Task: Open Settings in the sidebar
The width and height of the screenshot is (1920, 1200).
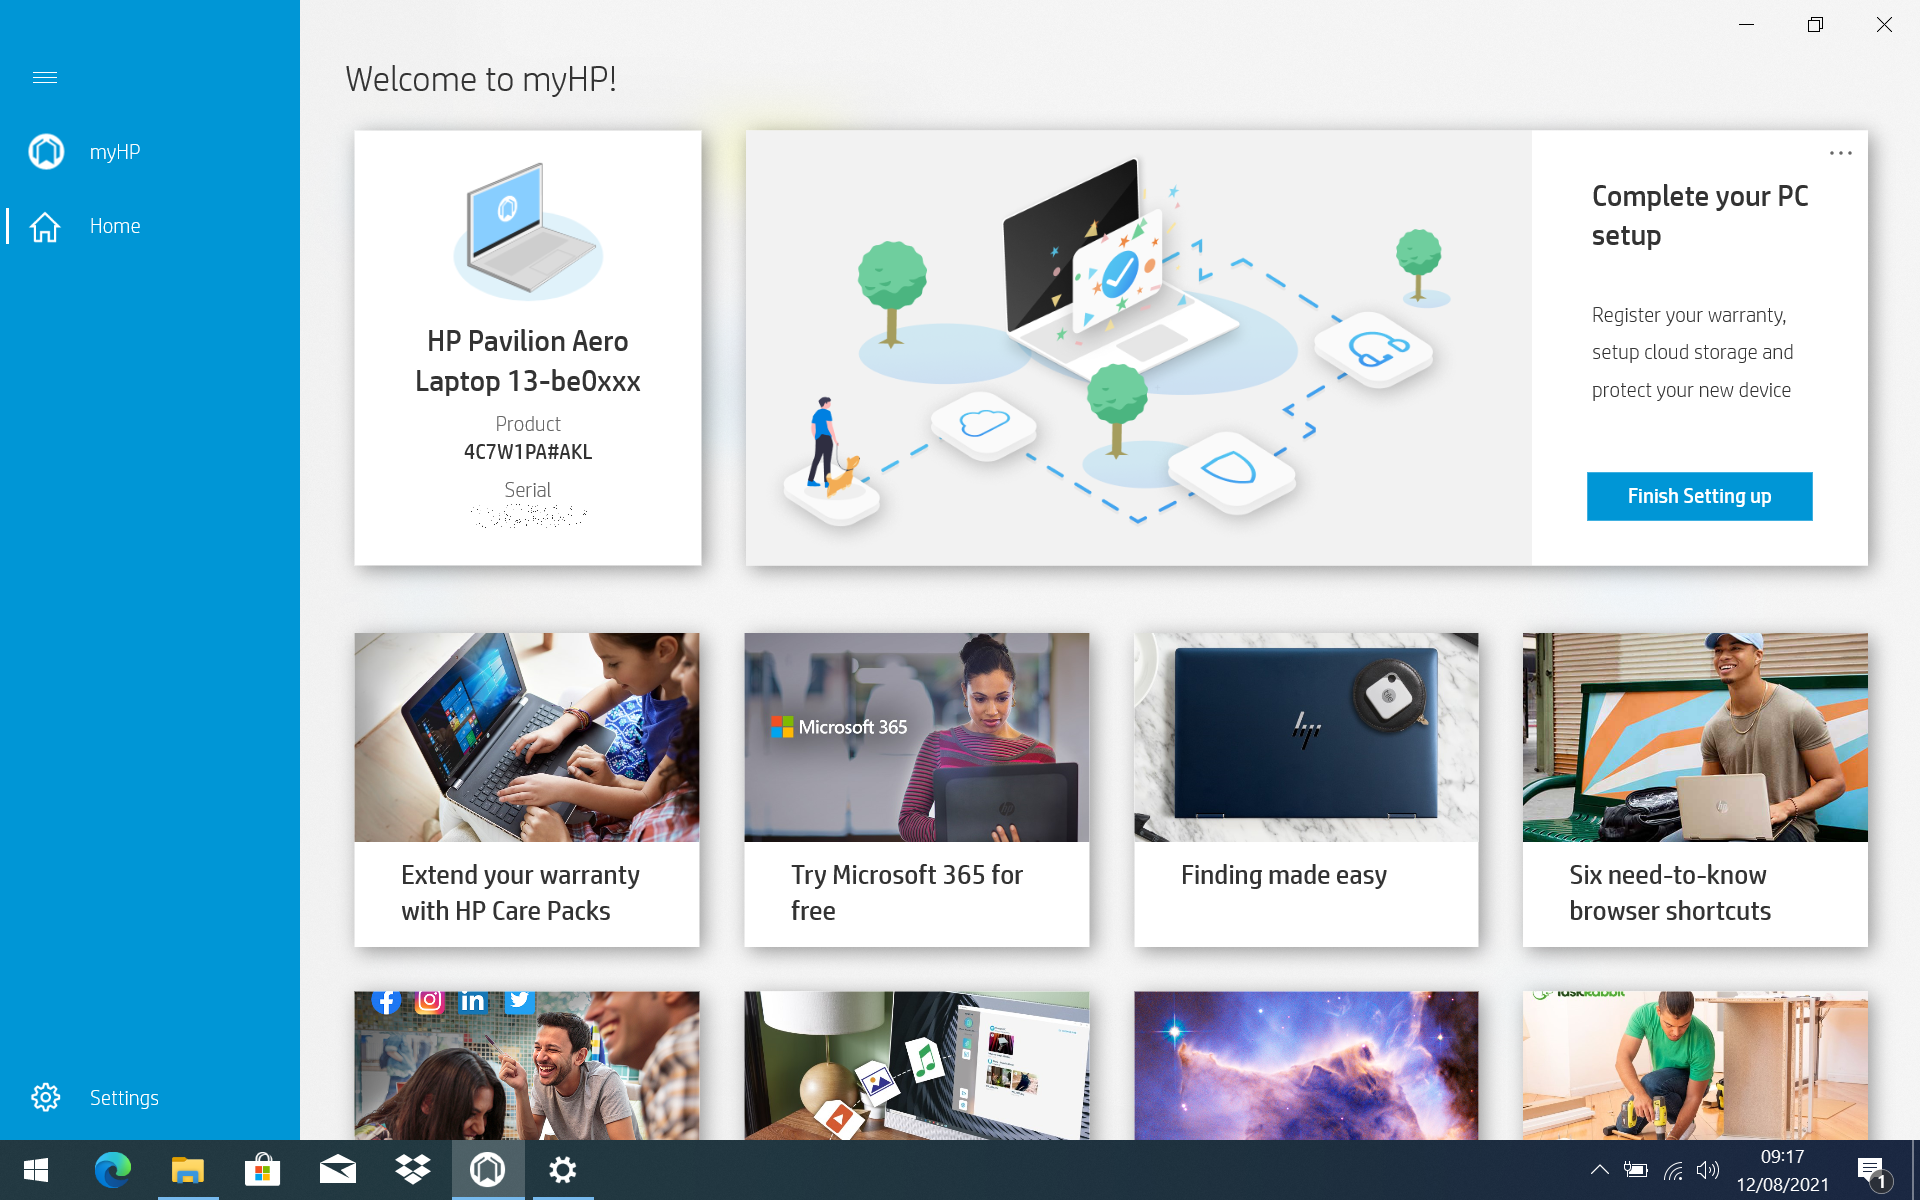Action: (x=150, y=1097)
